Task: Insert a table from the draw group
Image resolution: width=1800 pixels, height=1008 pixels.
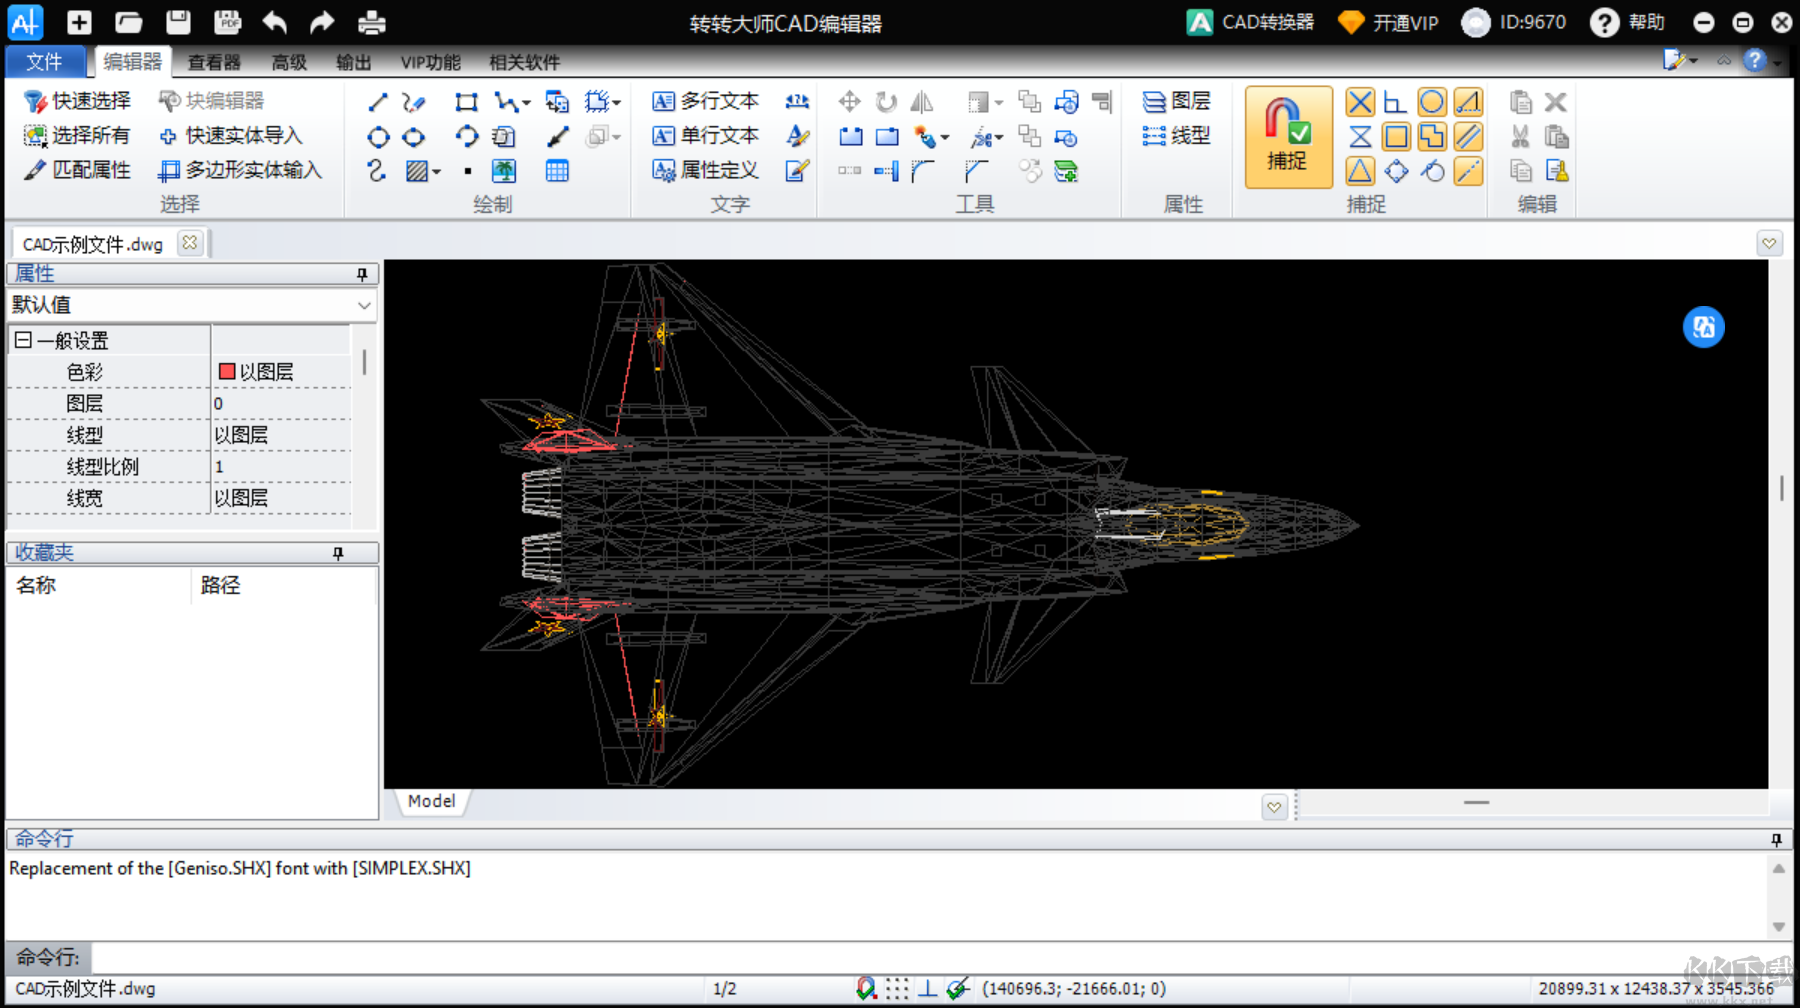Action: [557, 171]
